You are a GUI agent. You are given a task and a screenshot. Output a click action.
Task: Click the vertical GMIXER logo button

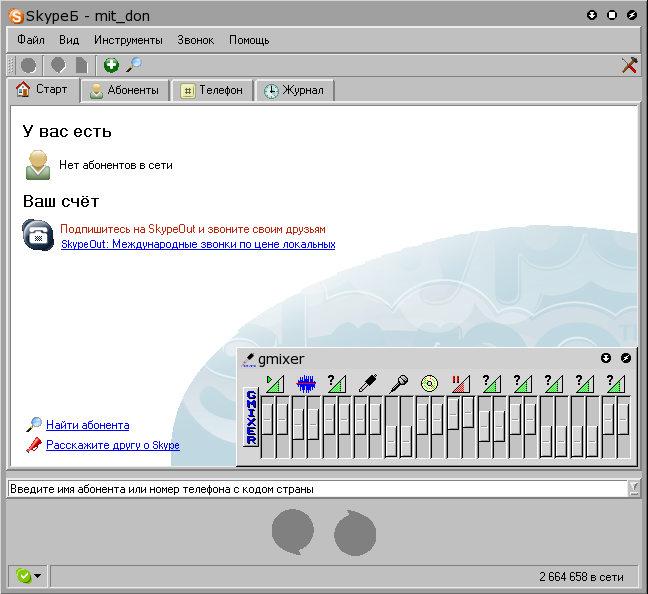coord(251,417)
